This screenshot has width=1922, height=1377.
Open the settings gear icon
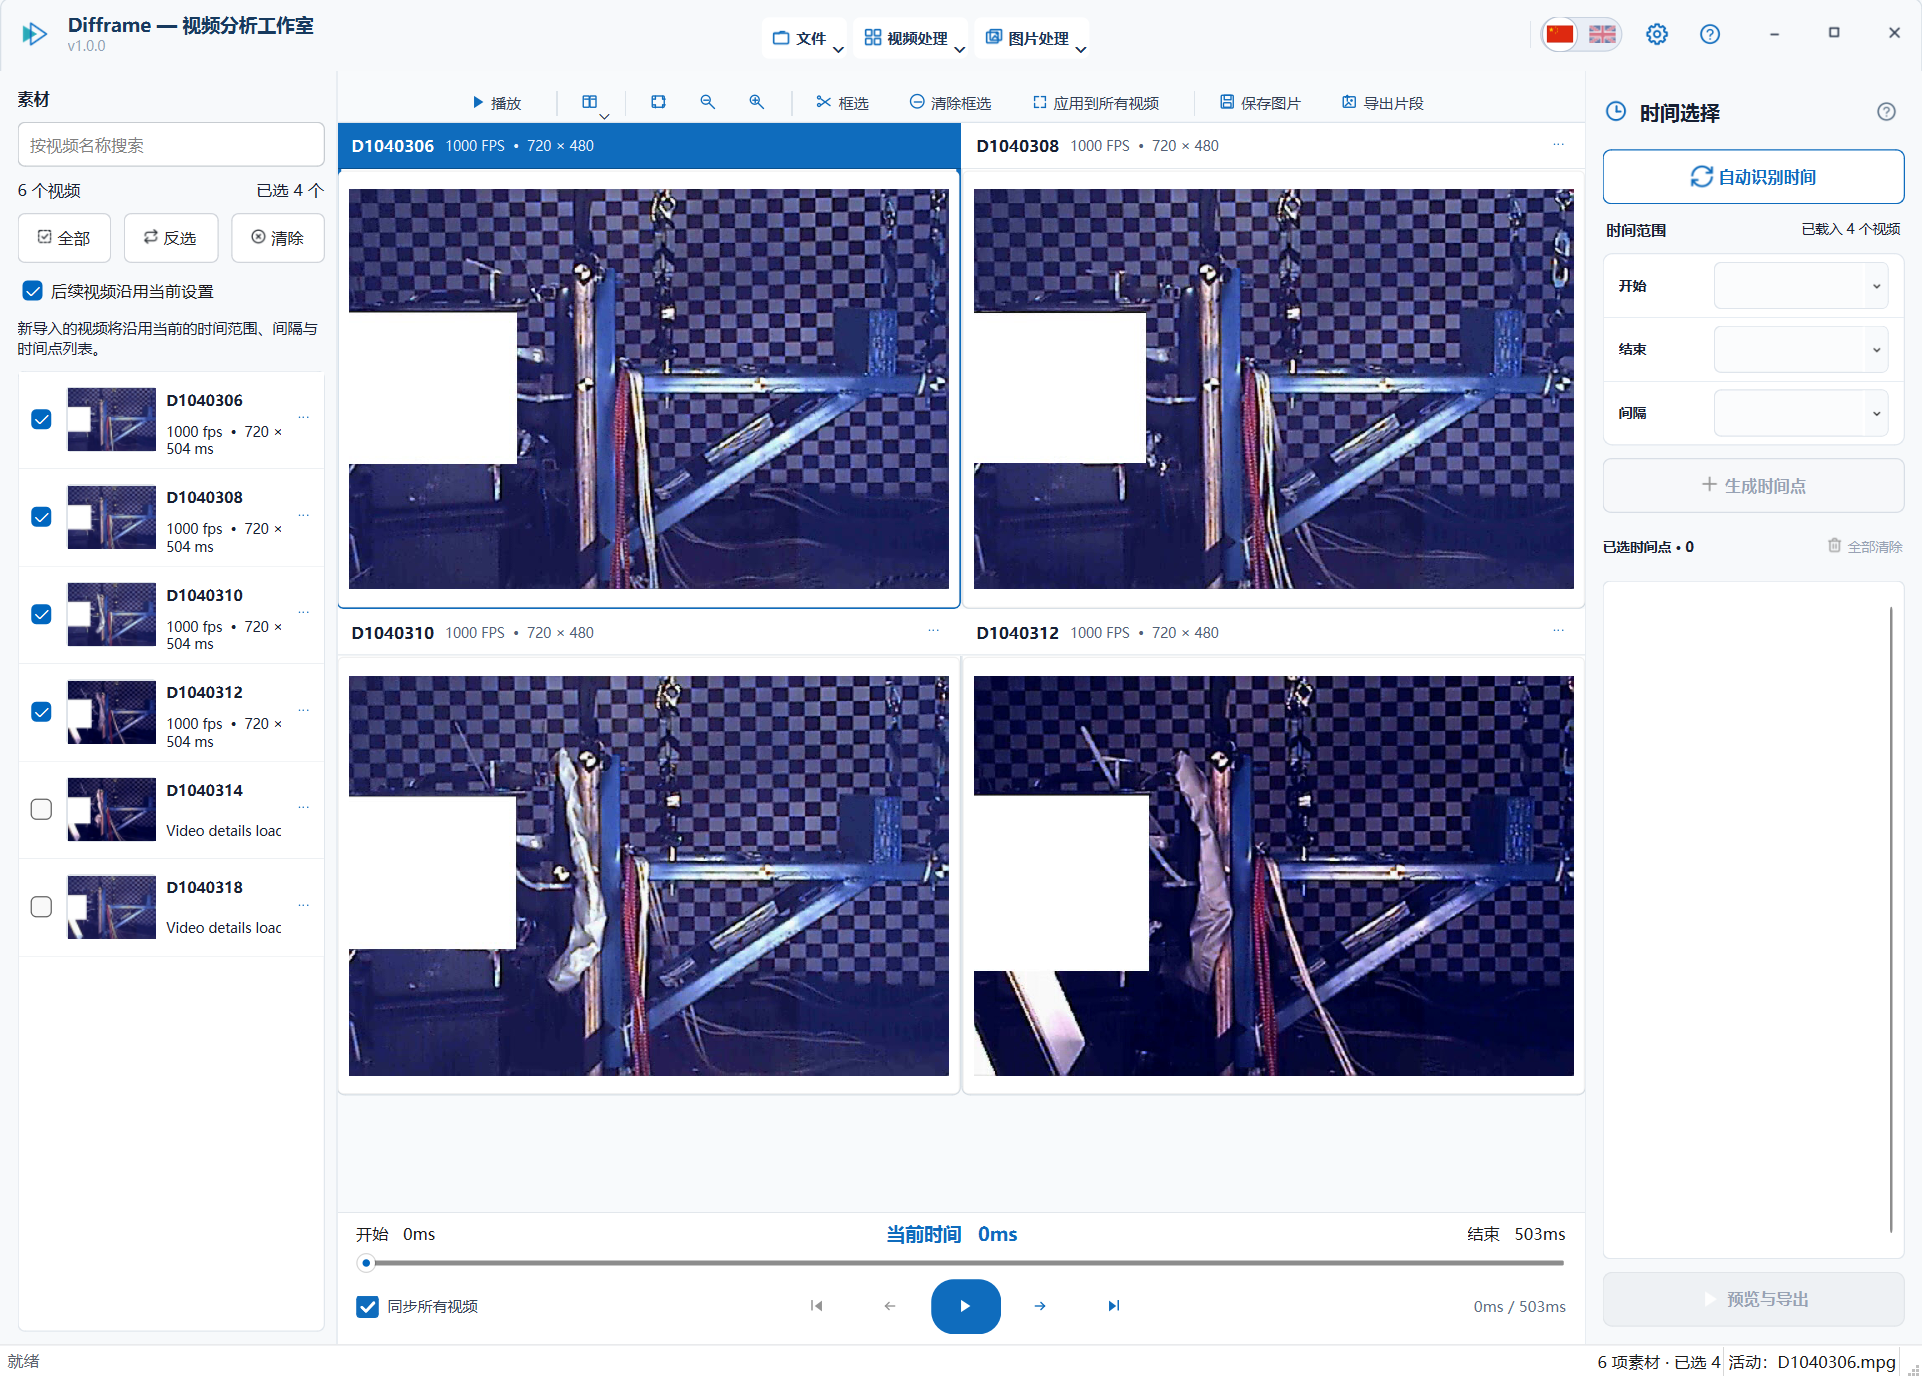coord(1657,34)
